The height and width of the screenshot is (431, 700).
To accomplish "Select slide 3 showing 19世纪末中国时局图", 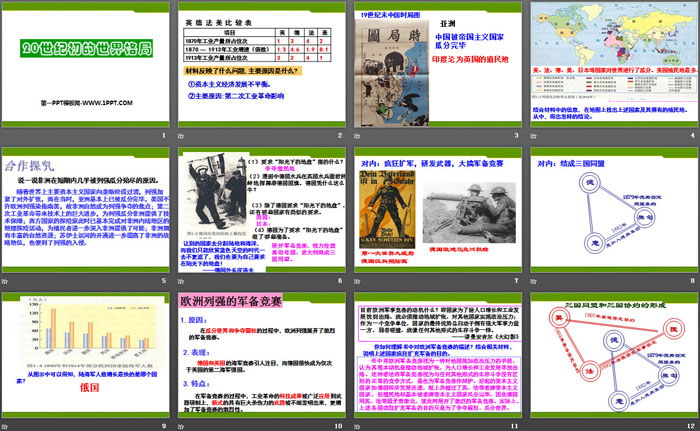I will [x=438, y=65].
